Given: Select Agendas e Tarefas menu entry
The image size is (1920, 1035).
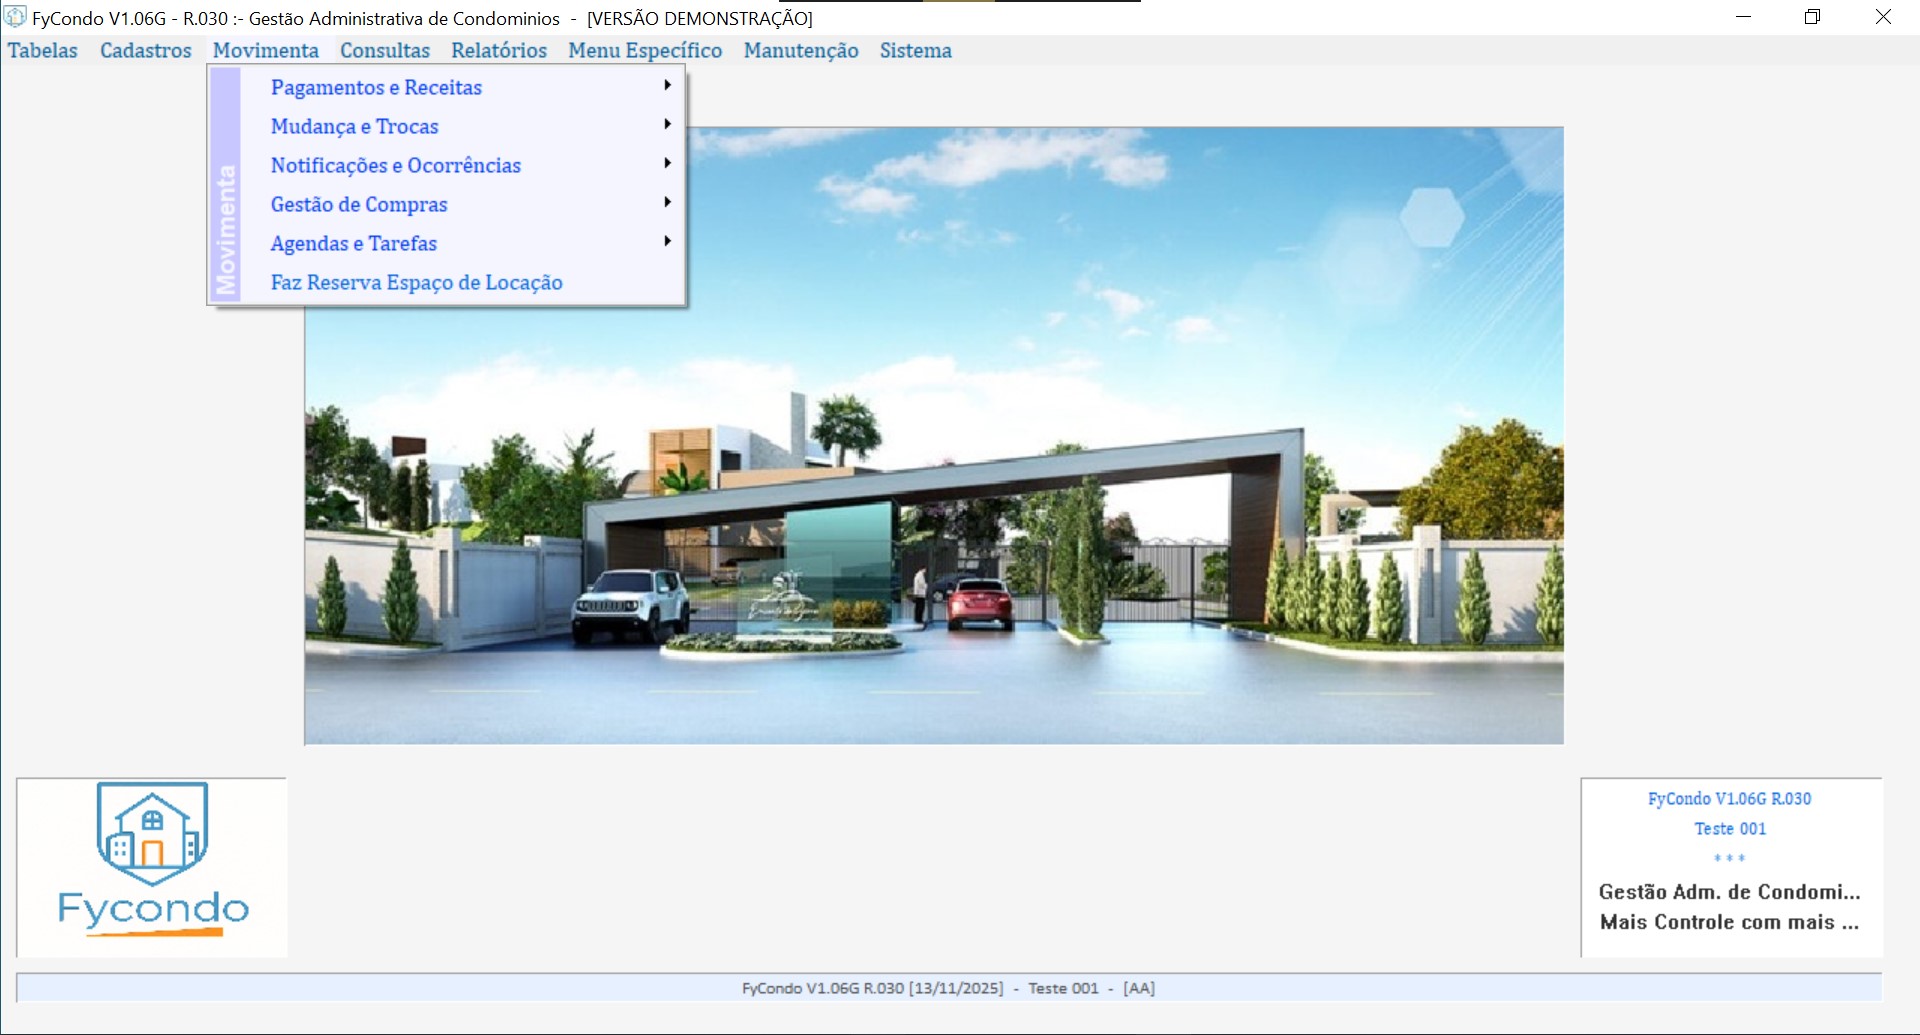Looking at the screenshot, I should click(353, 243).
